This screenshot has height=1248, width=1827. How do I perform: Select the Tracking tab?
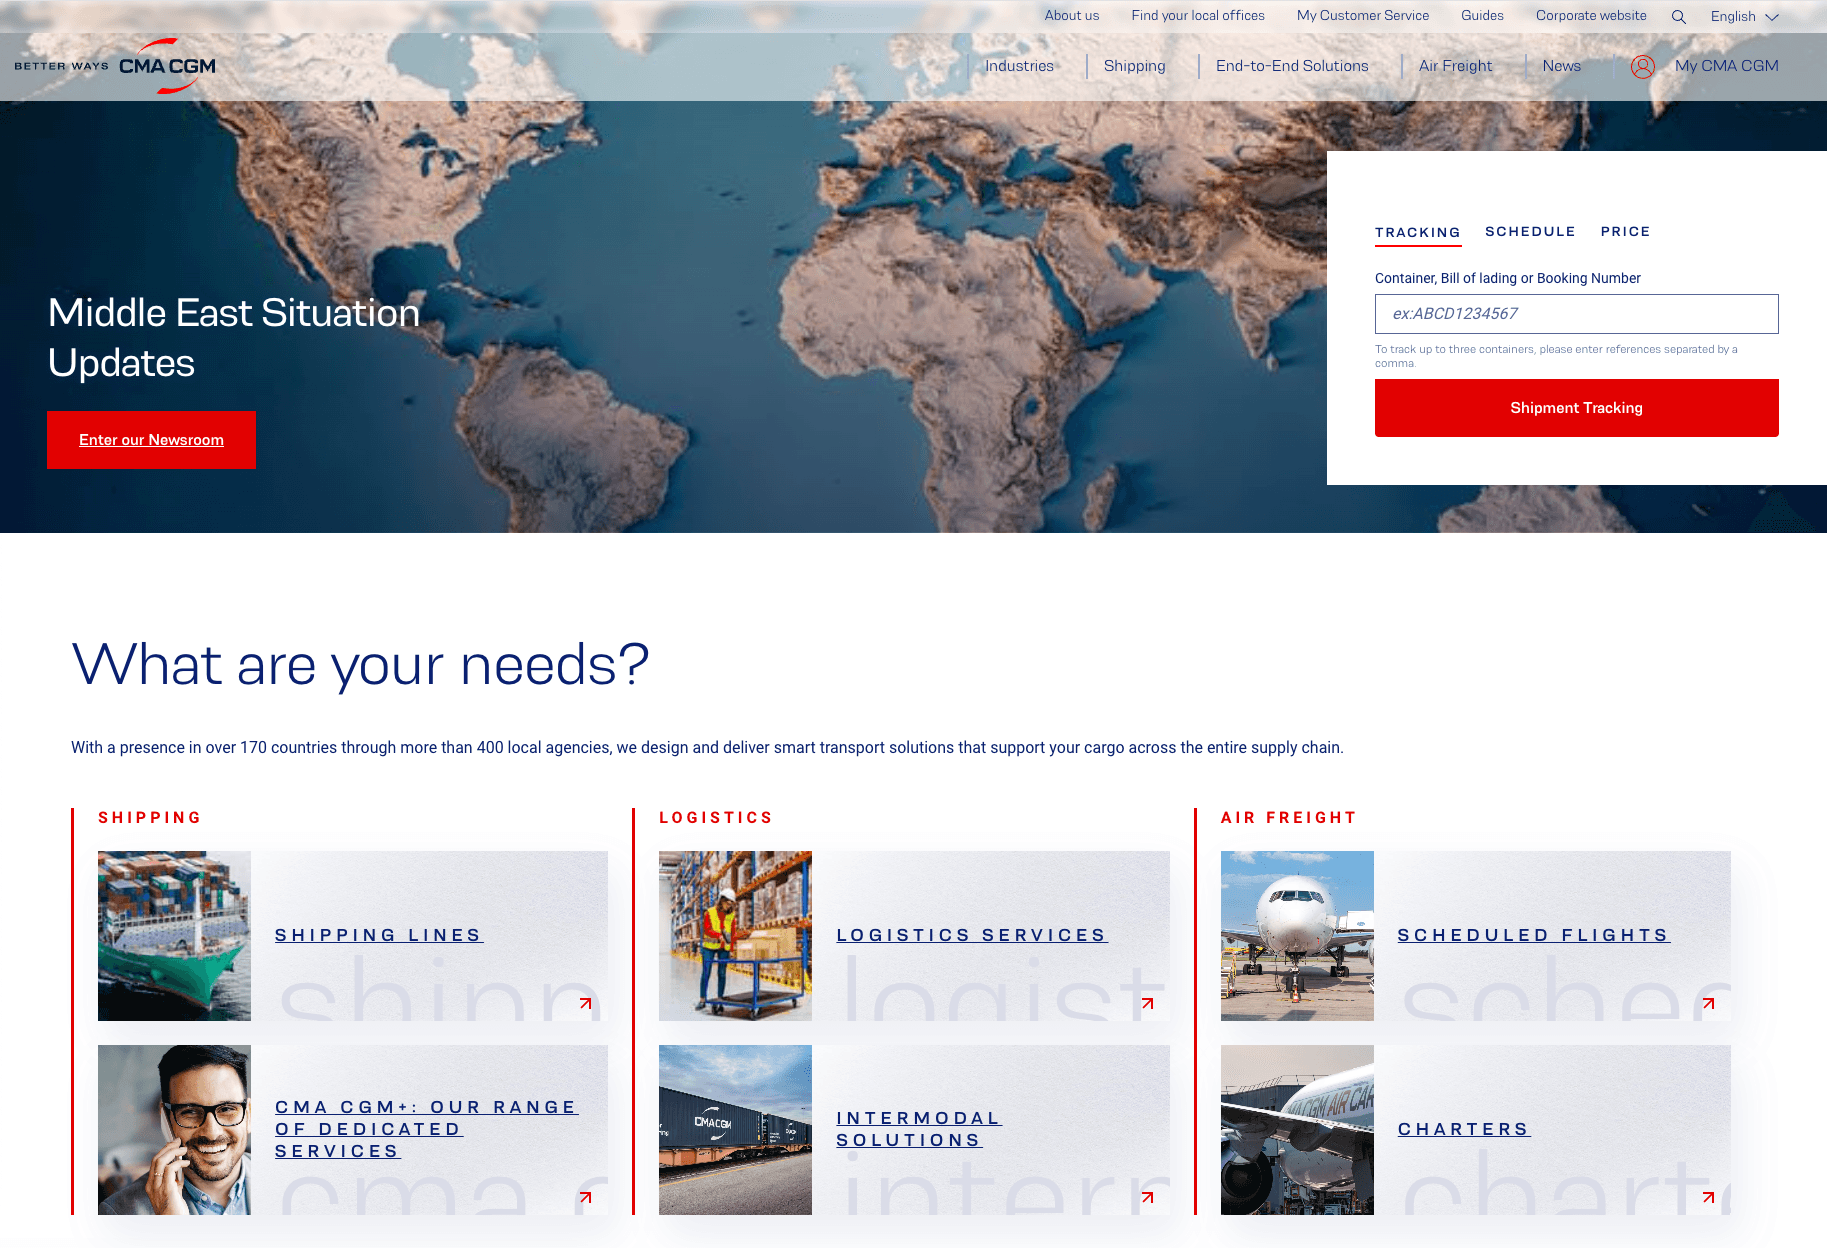(1418, 232)
